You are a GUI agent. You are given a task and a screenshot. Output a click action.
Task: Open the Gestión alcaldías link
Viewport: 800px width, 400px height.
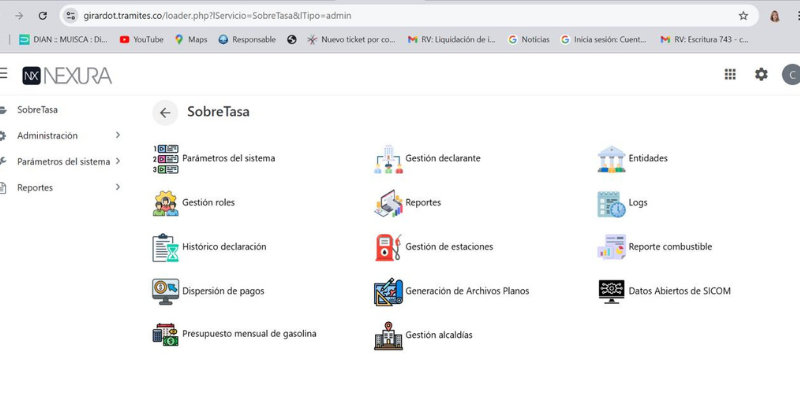pyautogui.click(x=438, y=335)
